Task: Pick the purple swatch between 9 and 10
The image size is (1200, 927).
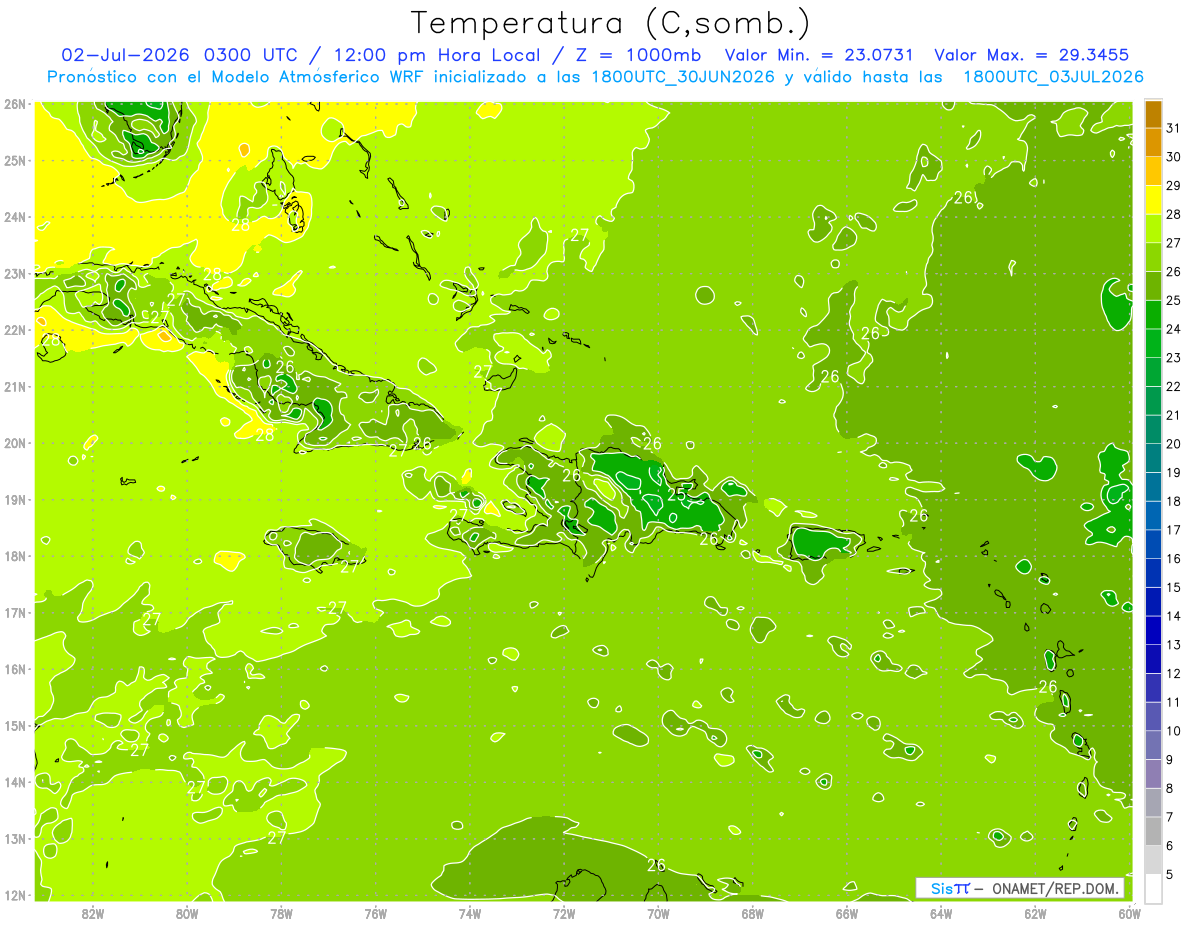Action: 1153,745
